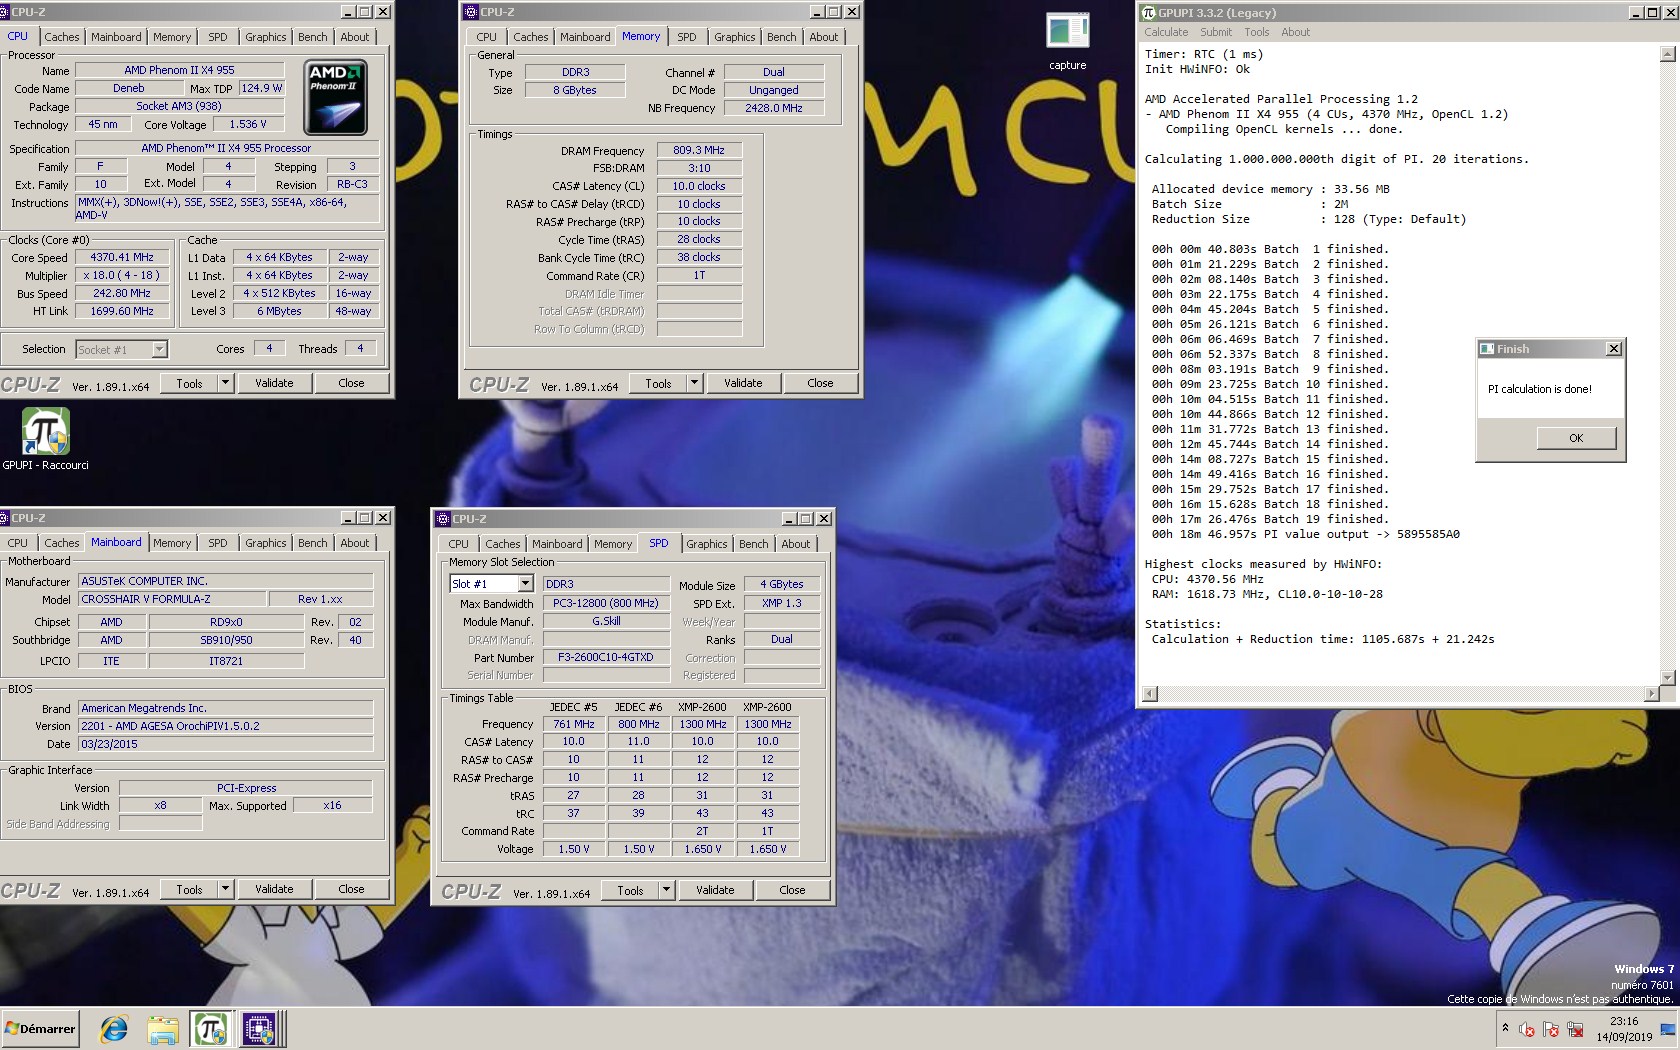This screenshot has height=1050, width=1680.
Task: Open Graphics tab in CPU window
Action: tap(265, 37)
